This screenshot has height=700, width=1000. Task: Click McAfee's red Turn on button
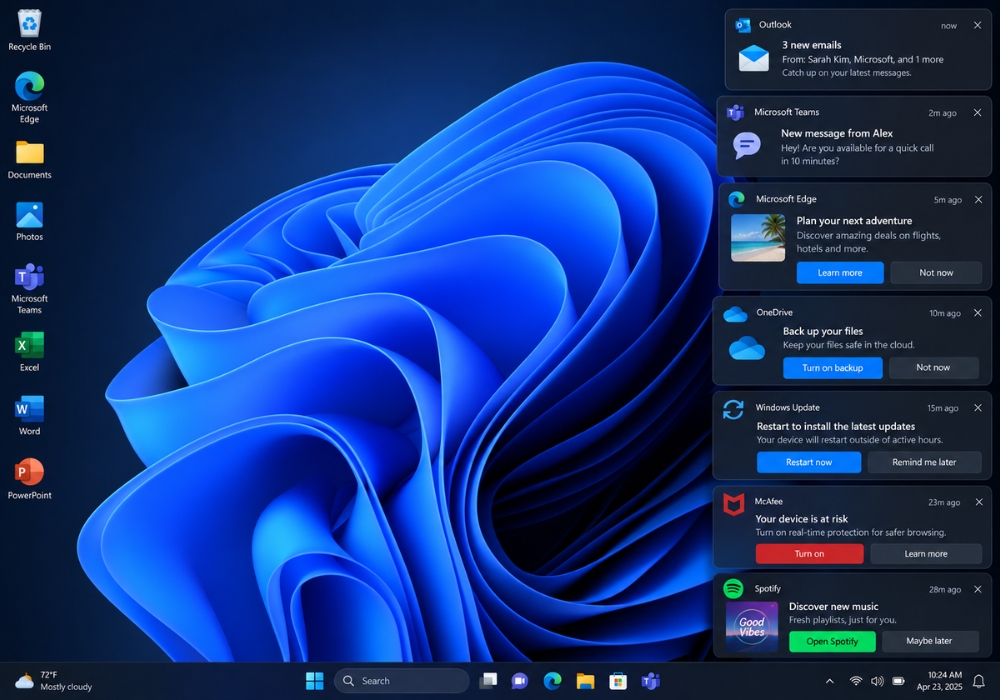[x=809, y=553]
